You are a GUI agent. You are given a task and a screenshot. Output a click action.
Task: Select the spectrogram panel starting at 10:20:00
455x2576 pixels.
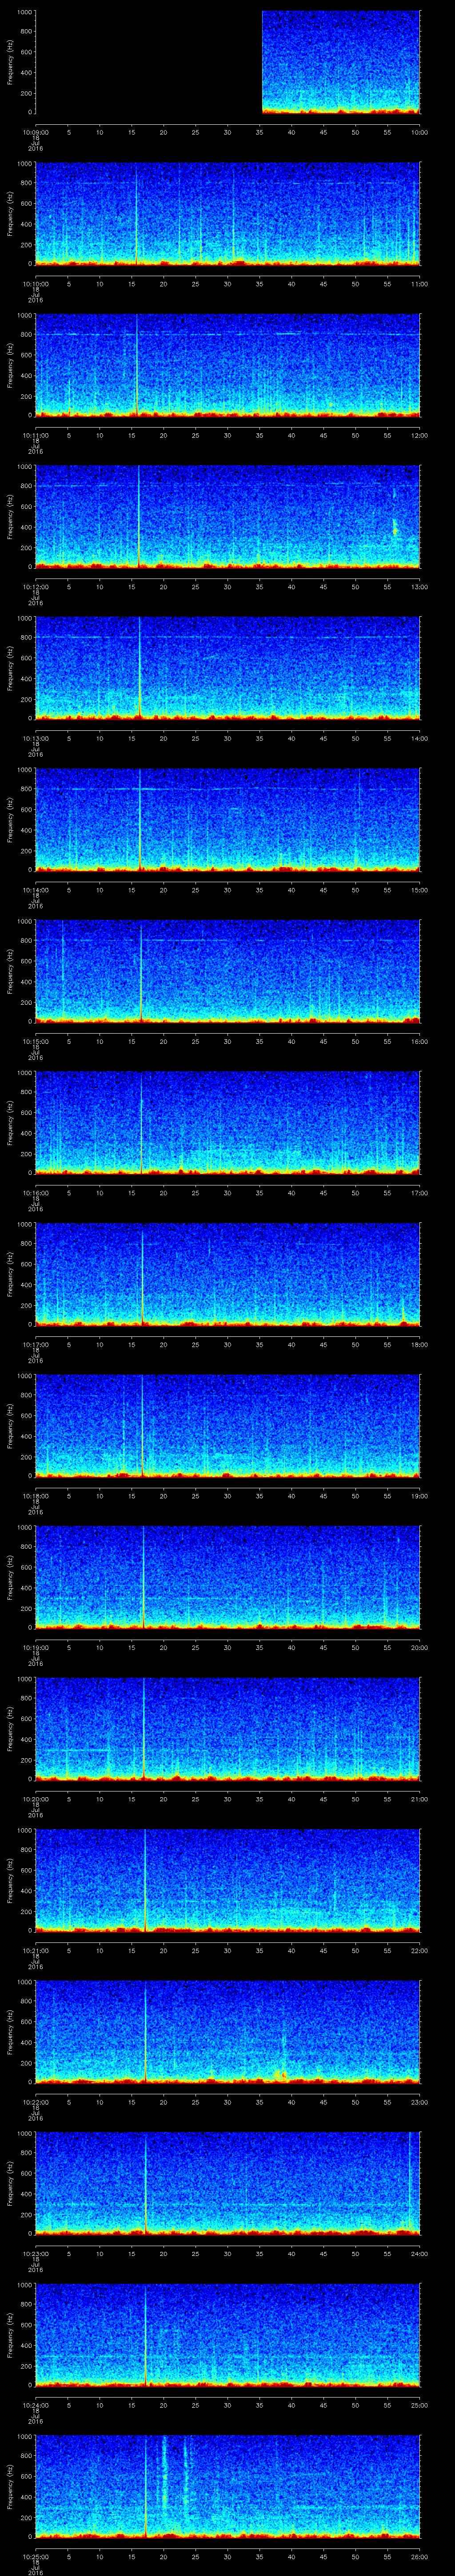point(227,1729)
